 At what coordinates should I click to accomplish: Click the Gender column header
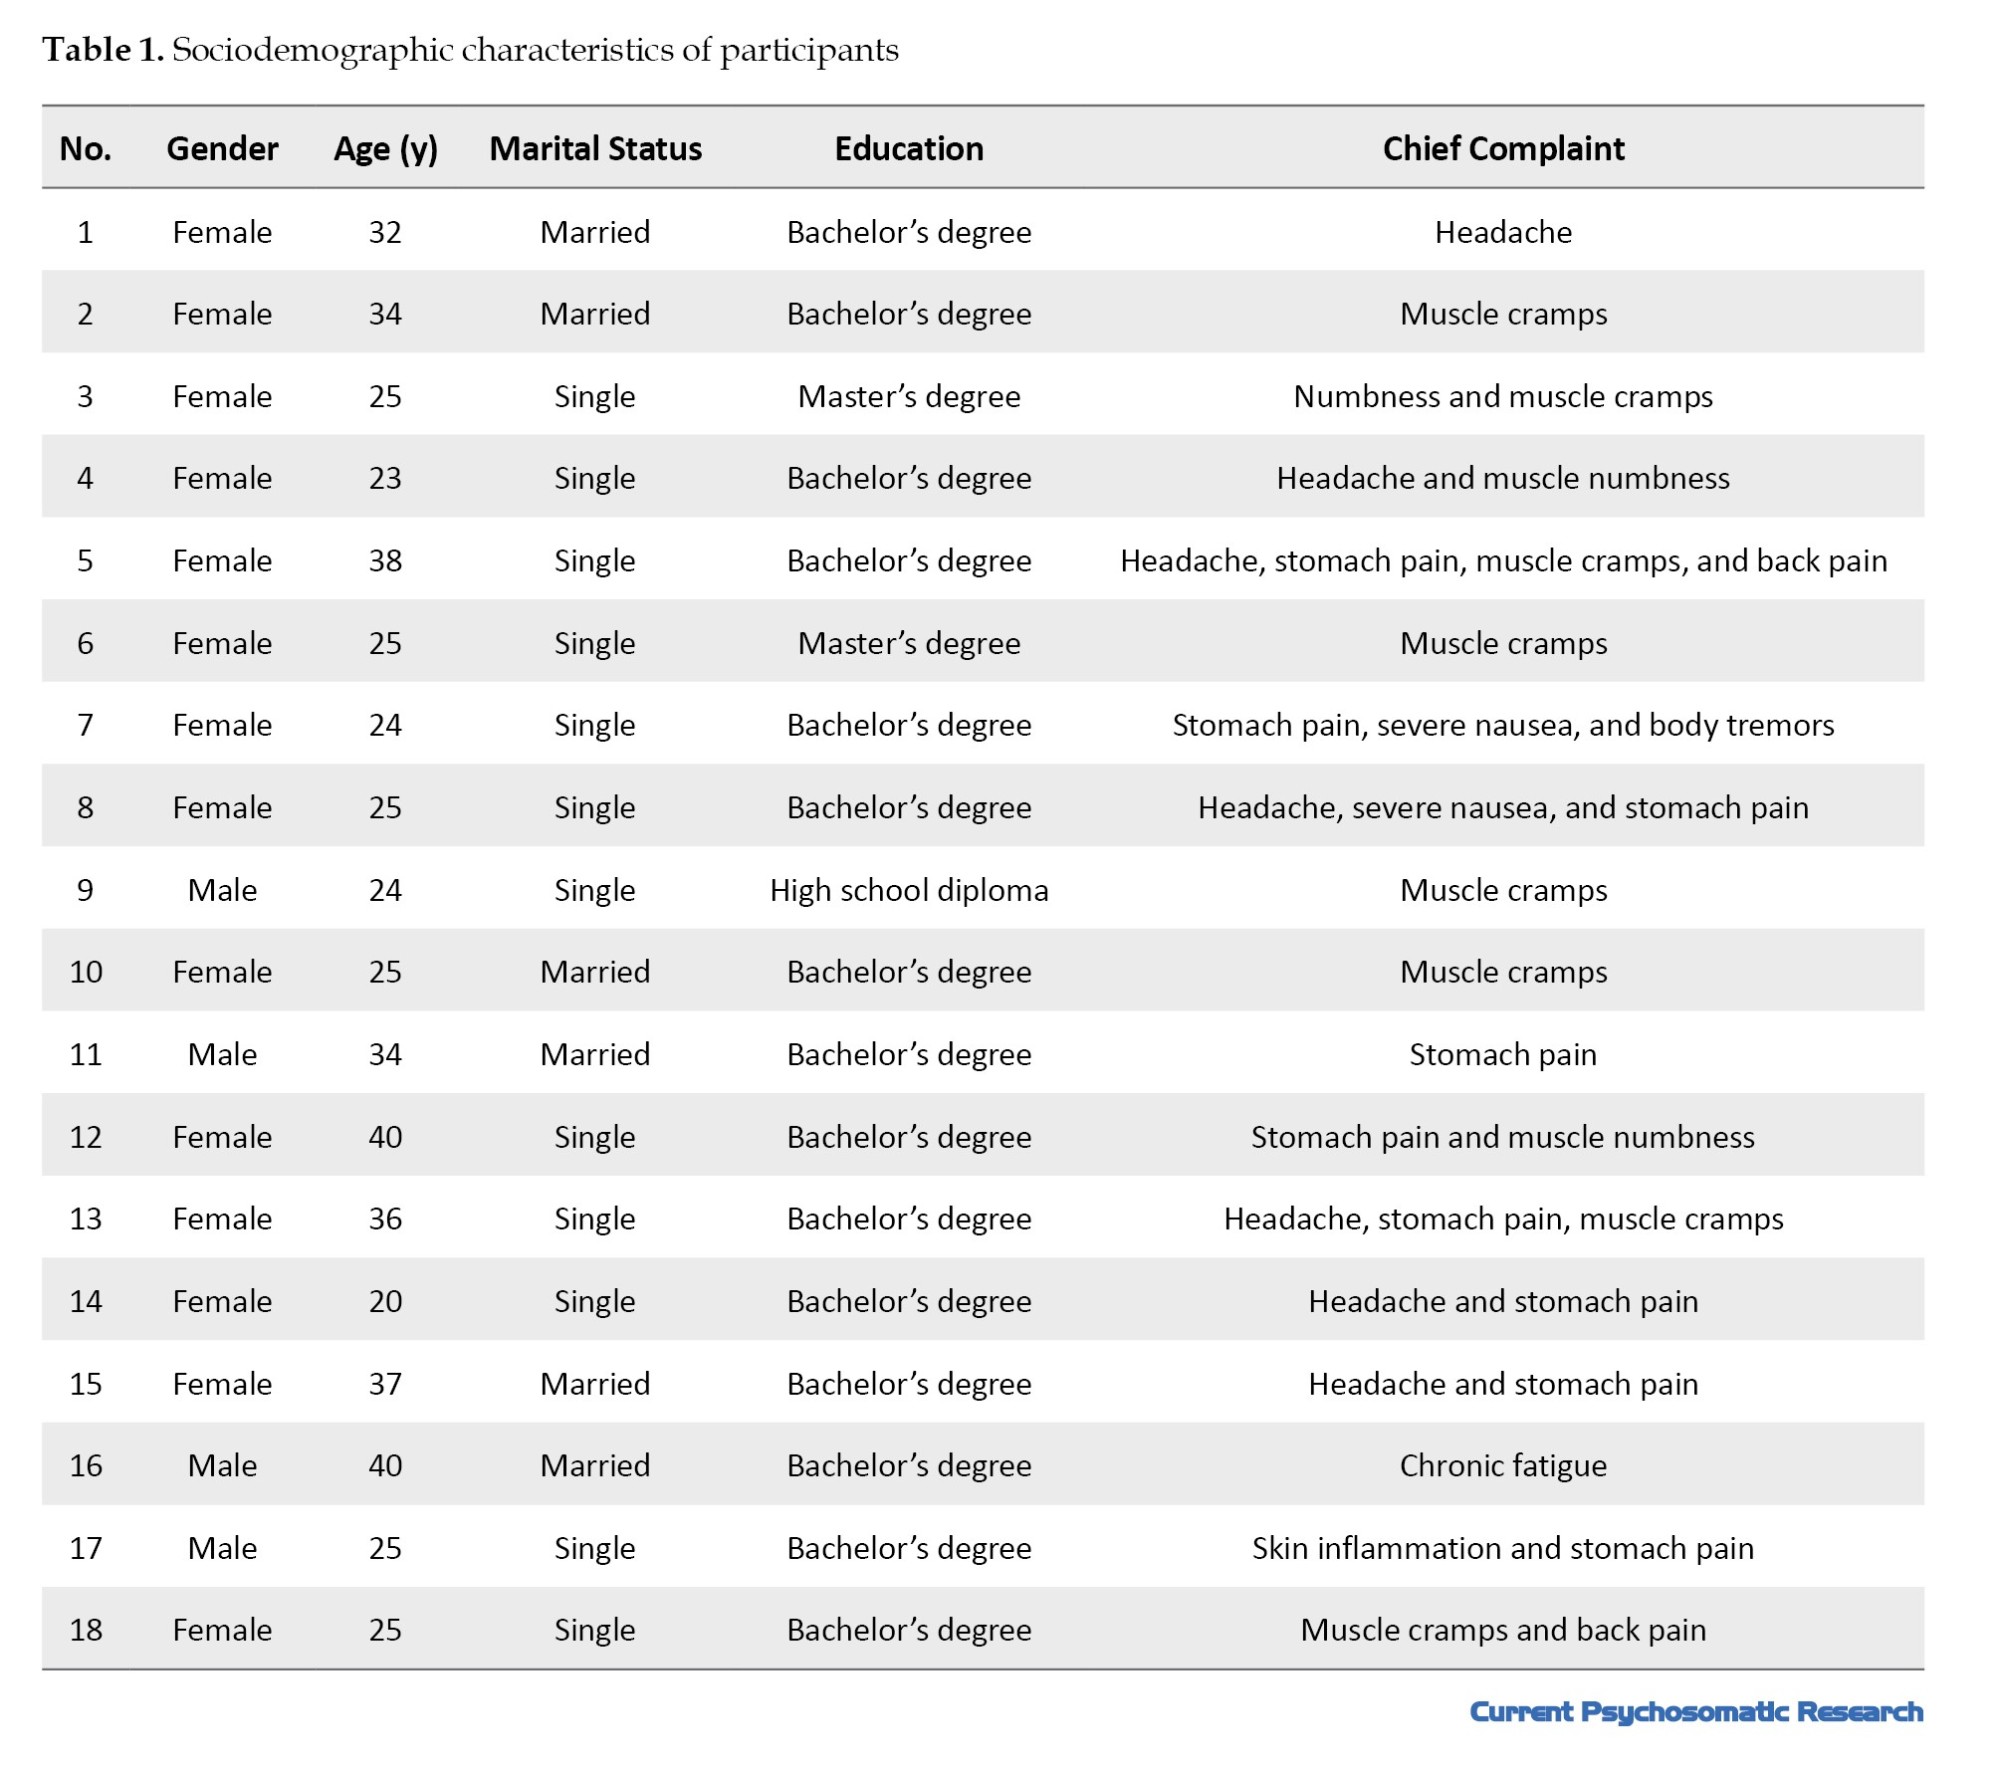tap(222, 149)
